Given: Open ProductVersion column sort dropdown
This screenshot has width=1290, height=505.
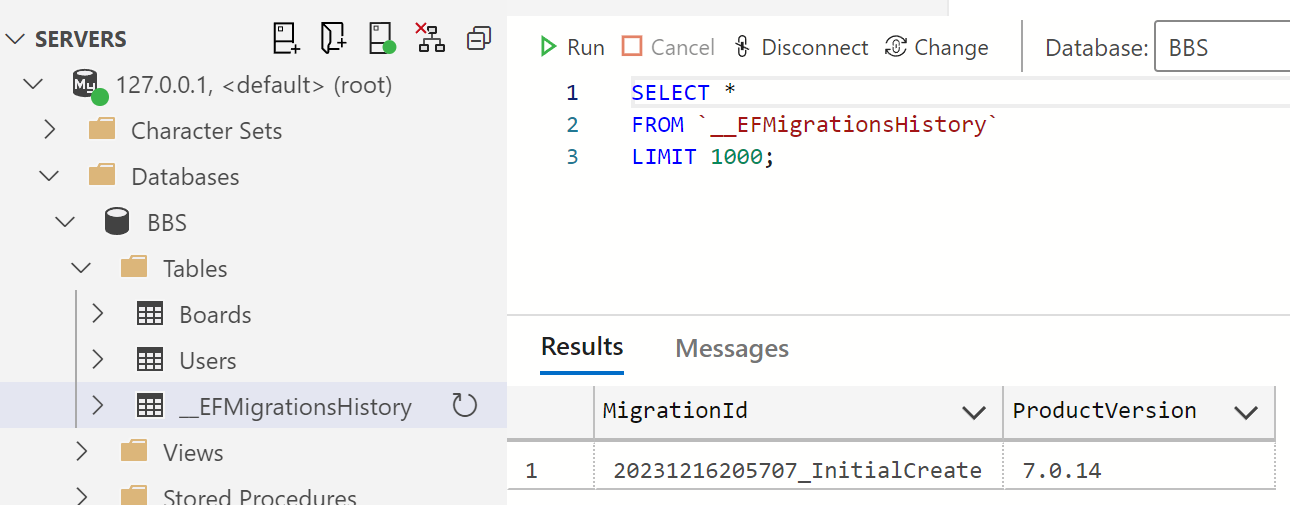Looking at the screenshot, I should [1246, 412].
